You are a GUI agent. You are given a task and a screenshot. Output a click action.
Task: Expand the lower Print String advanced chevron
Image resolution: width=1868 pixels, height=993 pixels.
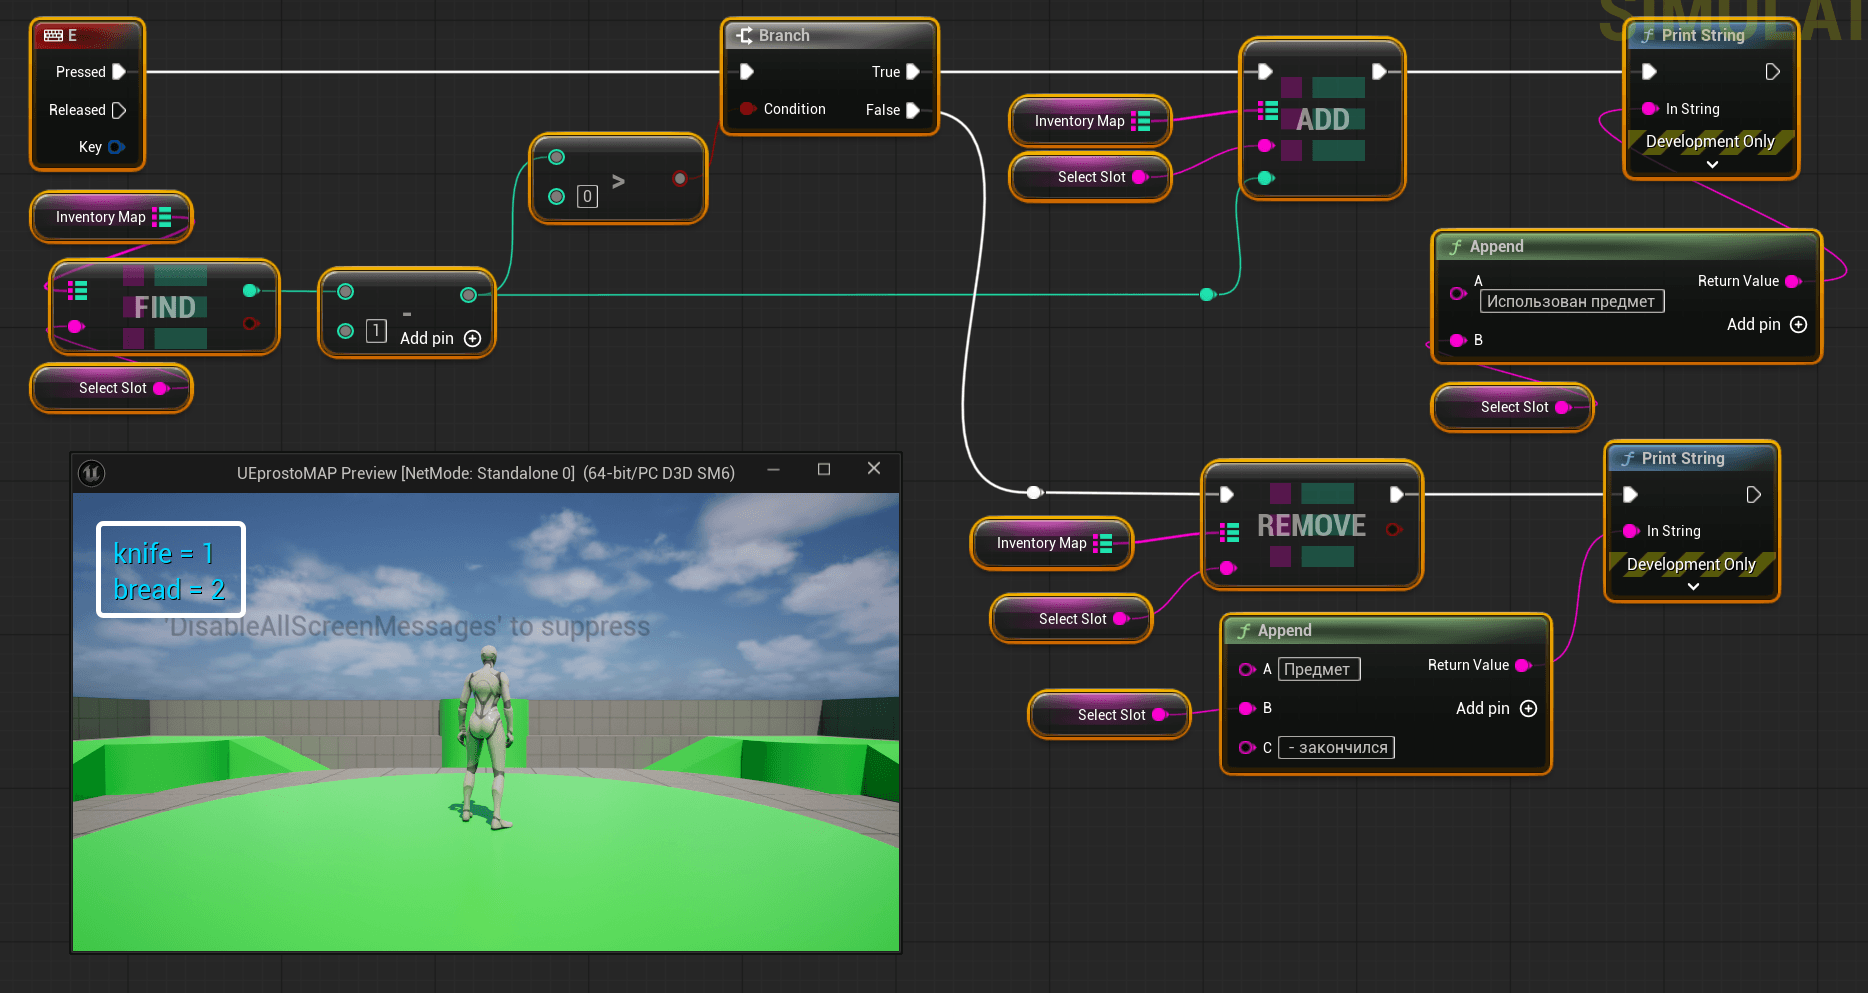1693,587
